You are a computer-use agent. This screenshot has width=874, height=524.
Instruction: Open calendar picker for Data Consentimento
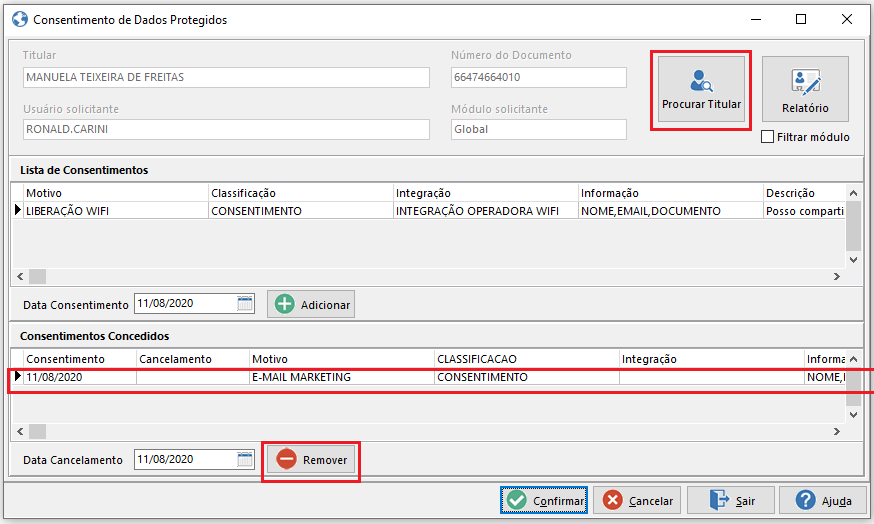click(x=245, y=303)
